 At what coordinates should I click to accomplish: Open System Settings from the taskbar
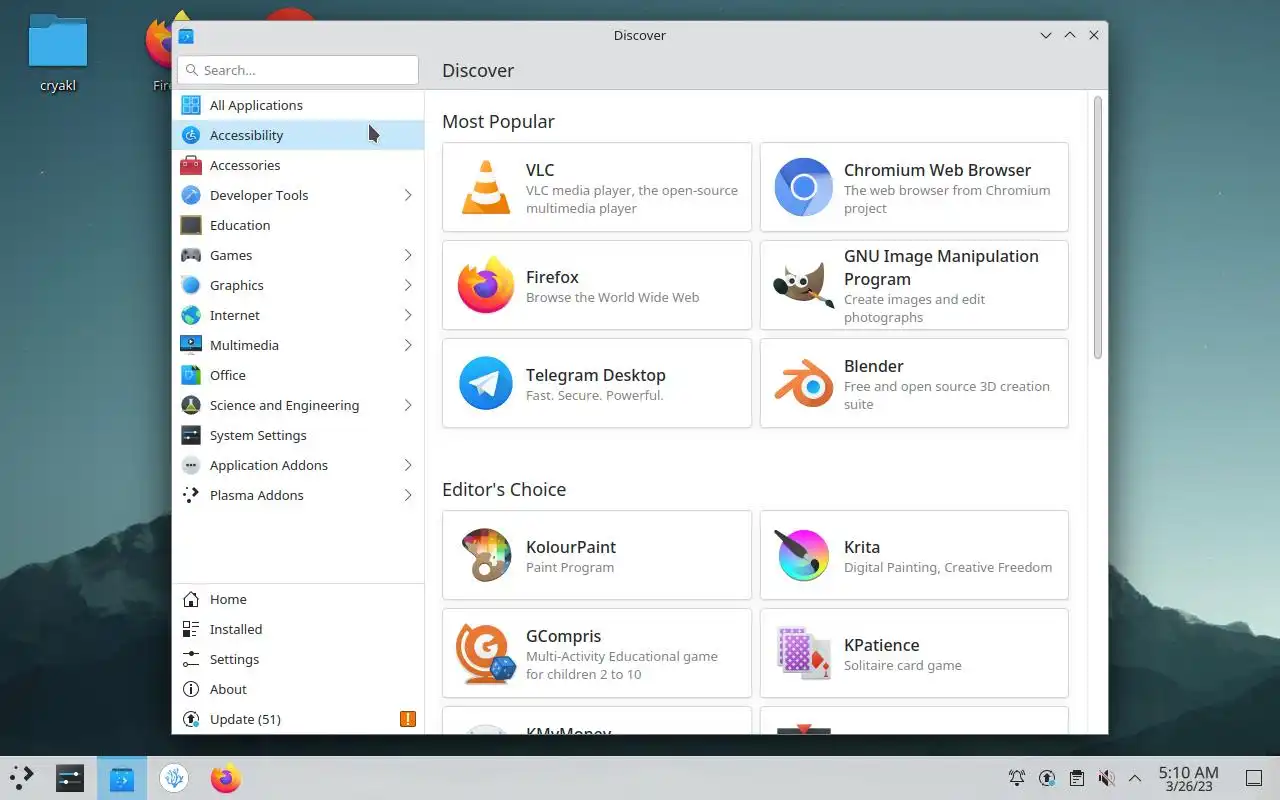coord(70,778)
